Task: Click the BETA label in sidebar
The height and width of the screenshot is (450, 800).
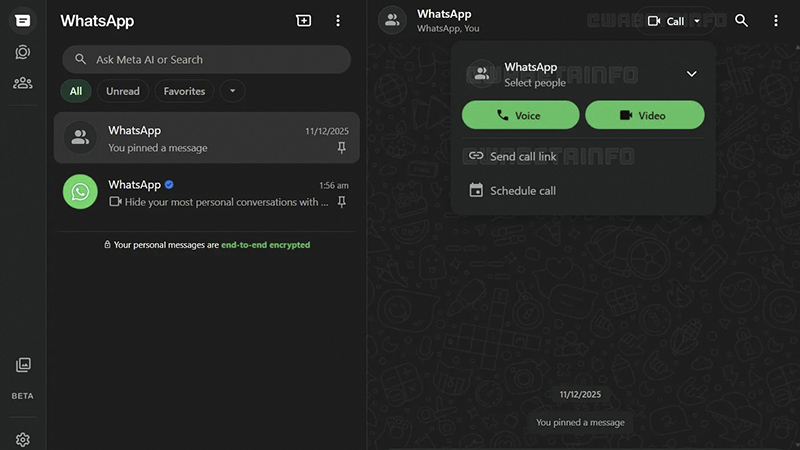Action: [x=22, y=396]
